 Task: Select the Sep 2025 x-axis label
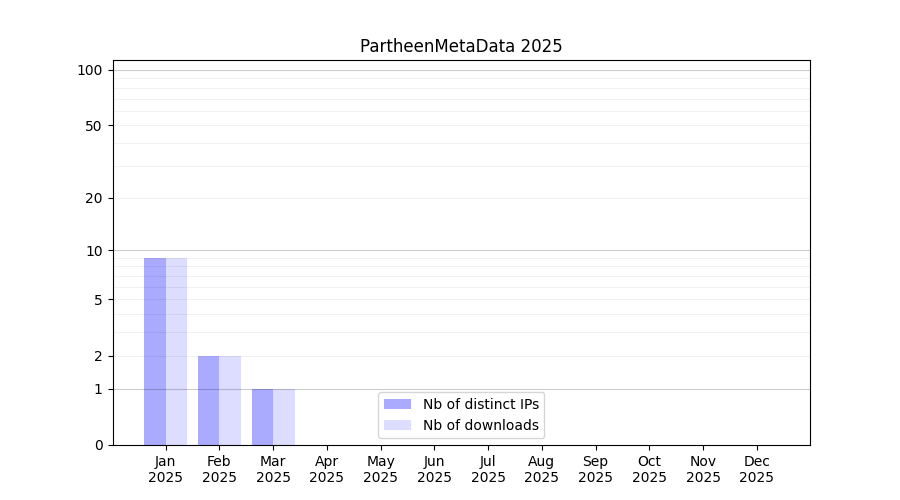tap(595, 469)
